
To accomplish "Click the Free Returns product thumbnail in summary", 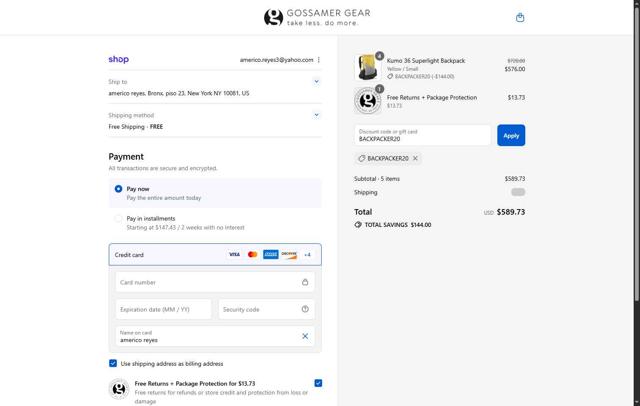I will tap(367, 100).
